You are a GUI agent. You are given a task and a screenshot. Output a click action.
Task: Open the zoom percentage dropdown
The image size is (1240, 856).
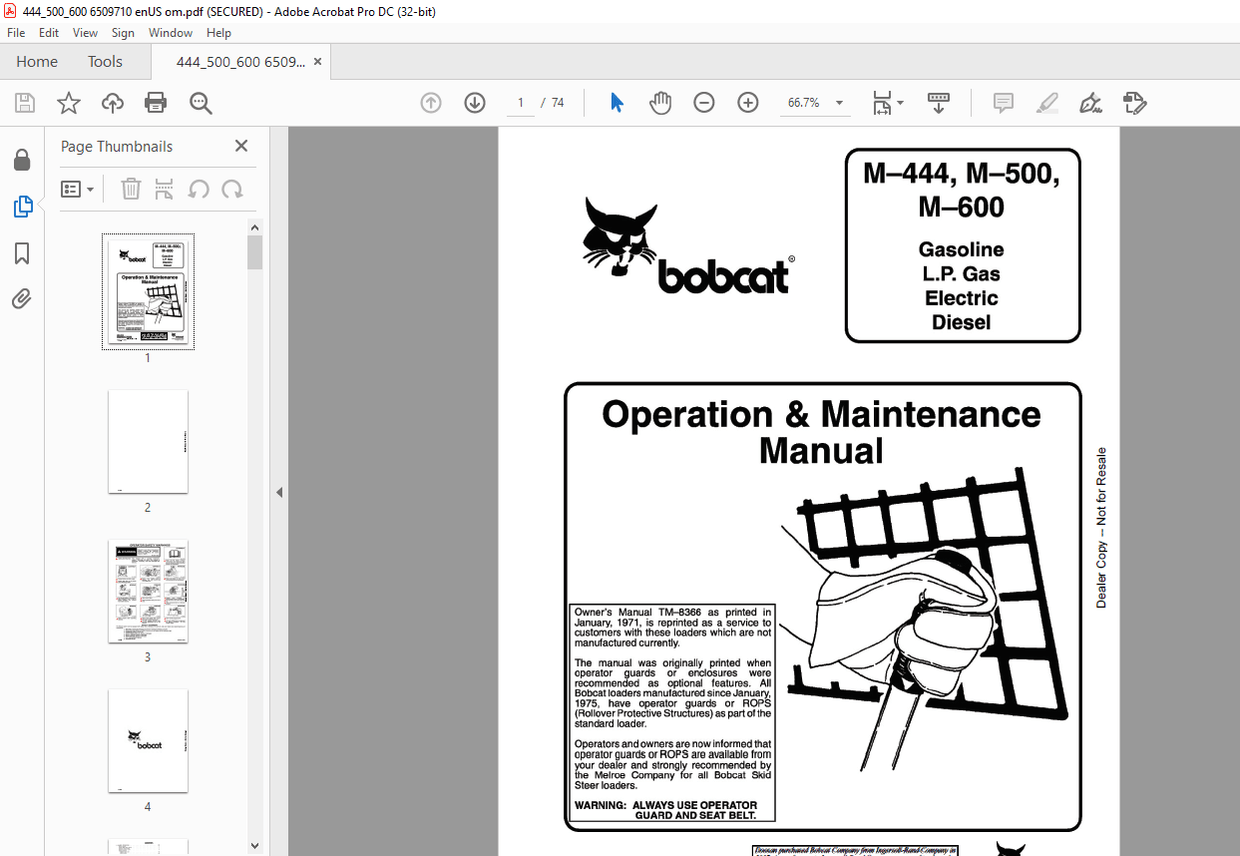tap(839, 103)
